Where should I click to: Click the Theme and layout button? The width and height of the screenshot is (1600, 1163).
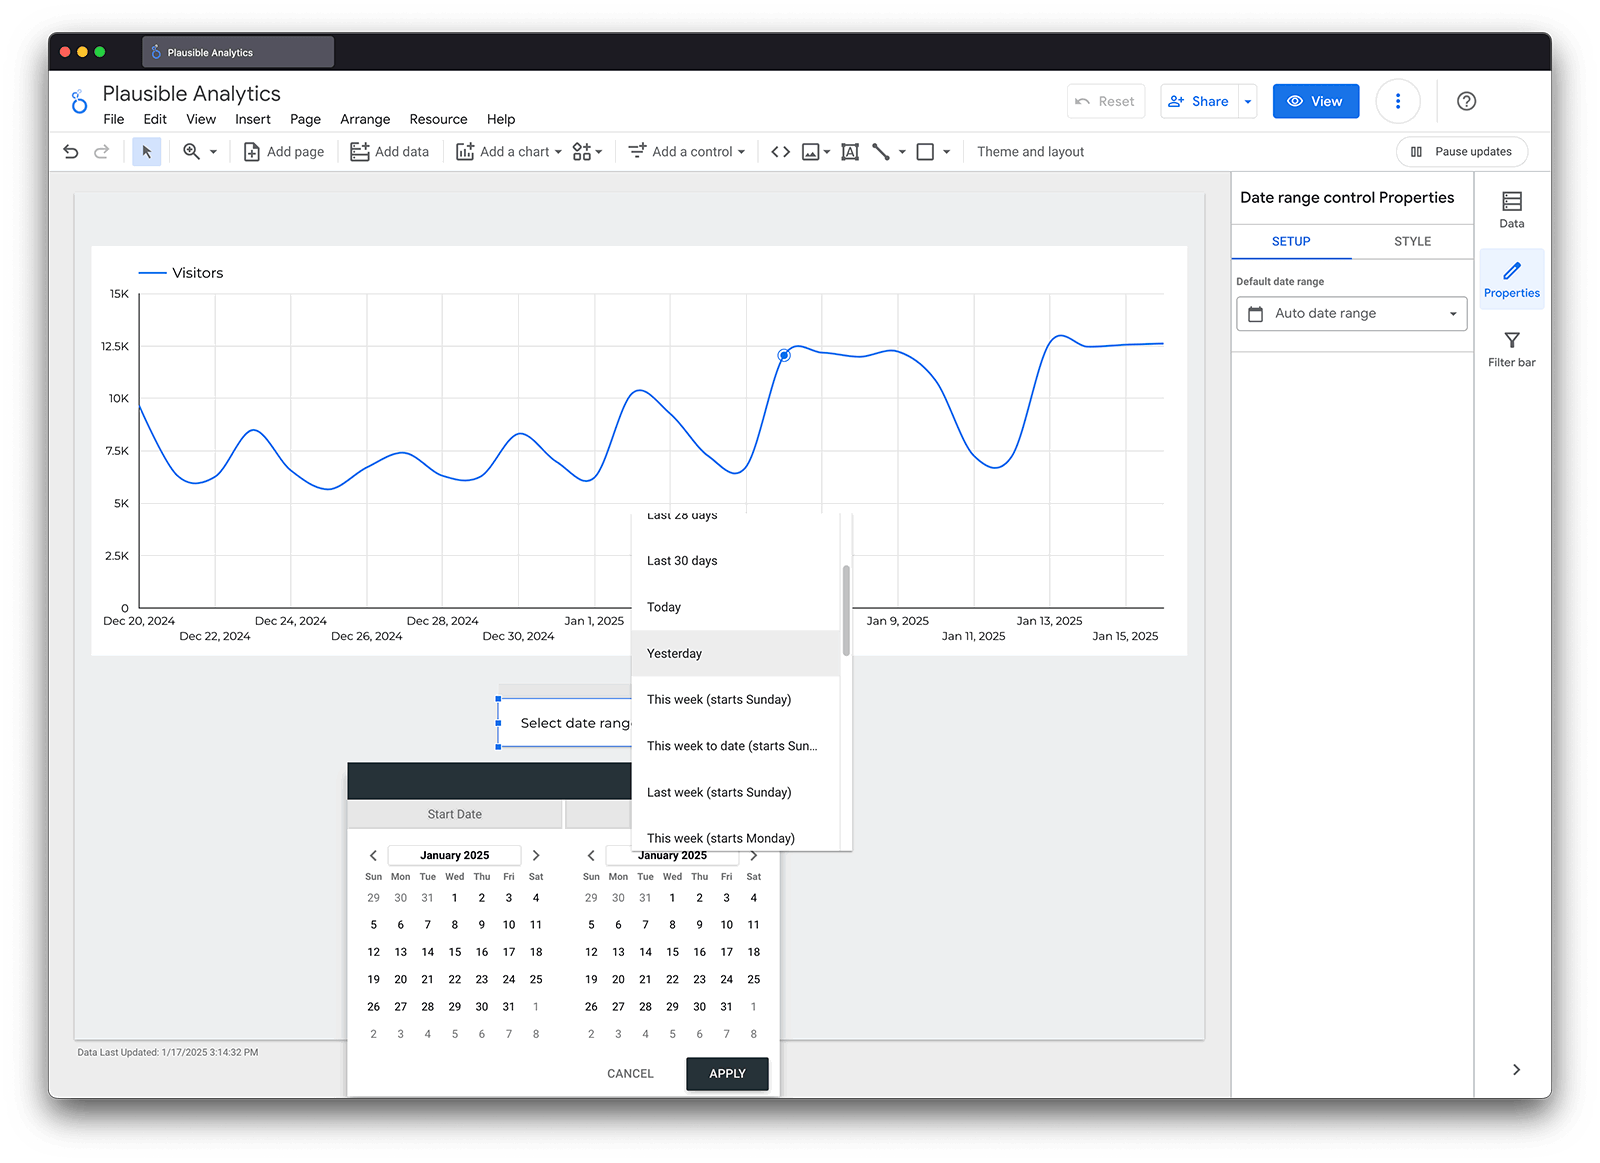1030,151
